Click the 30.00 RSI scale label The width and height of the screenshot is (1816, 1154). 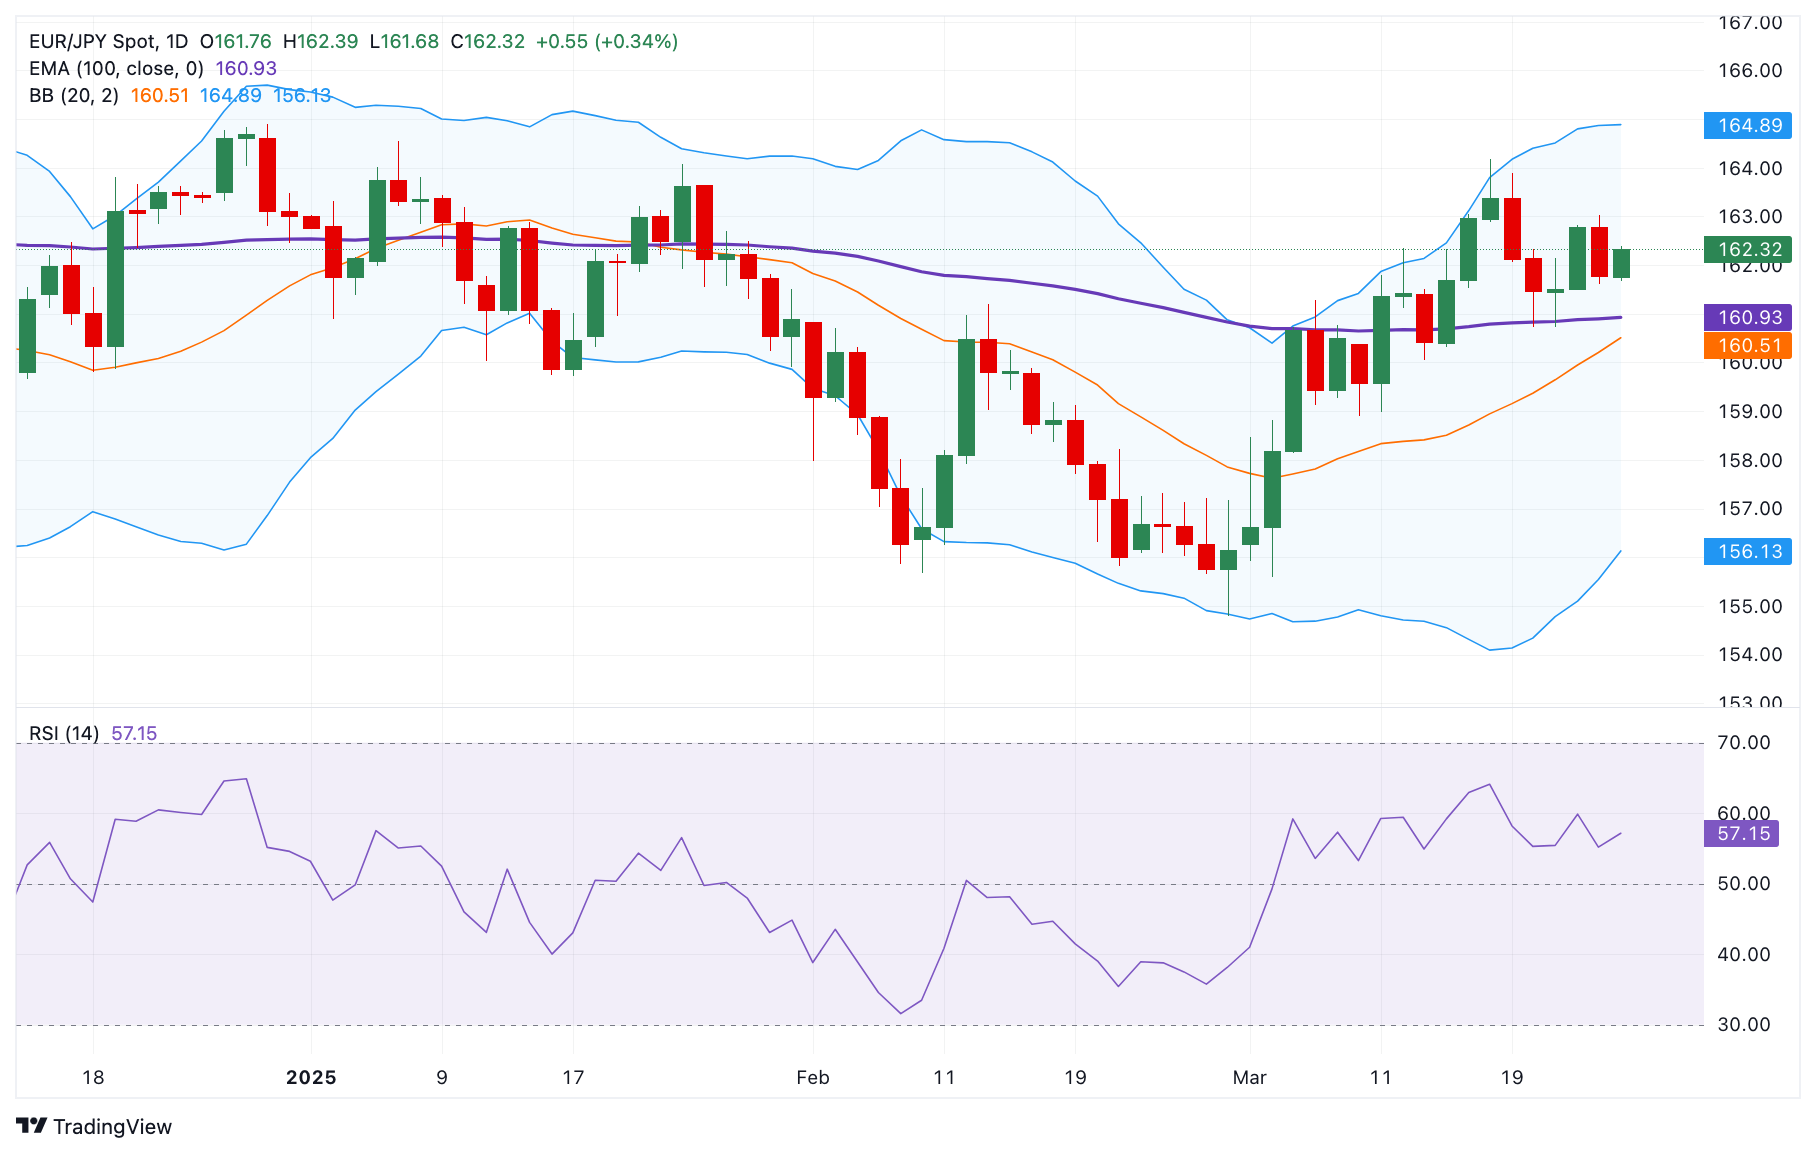tap(1743, 1025)
